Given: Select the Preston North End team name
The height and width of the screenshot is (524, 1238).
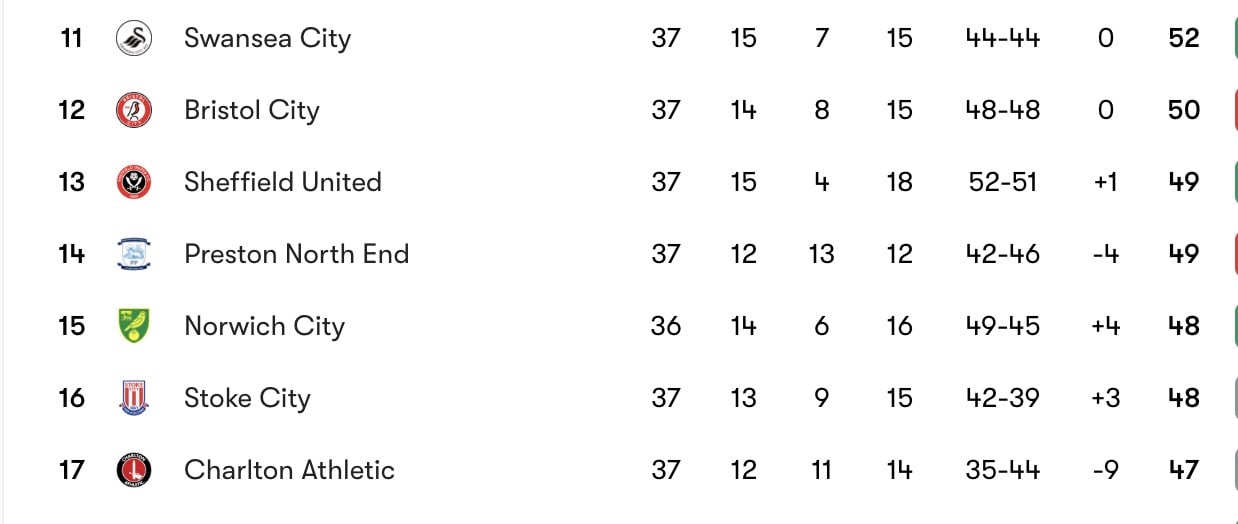Looking at the screenshot, I should tap(297, 254).
